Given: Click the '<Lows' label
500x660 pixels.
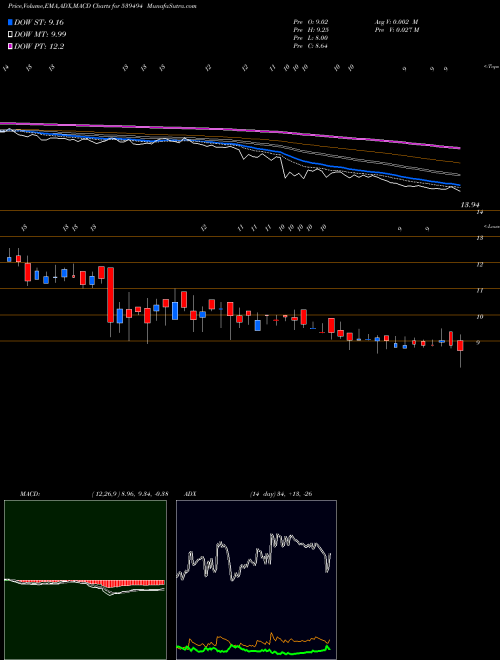Looking at the screenshot, I should [491, 226].
